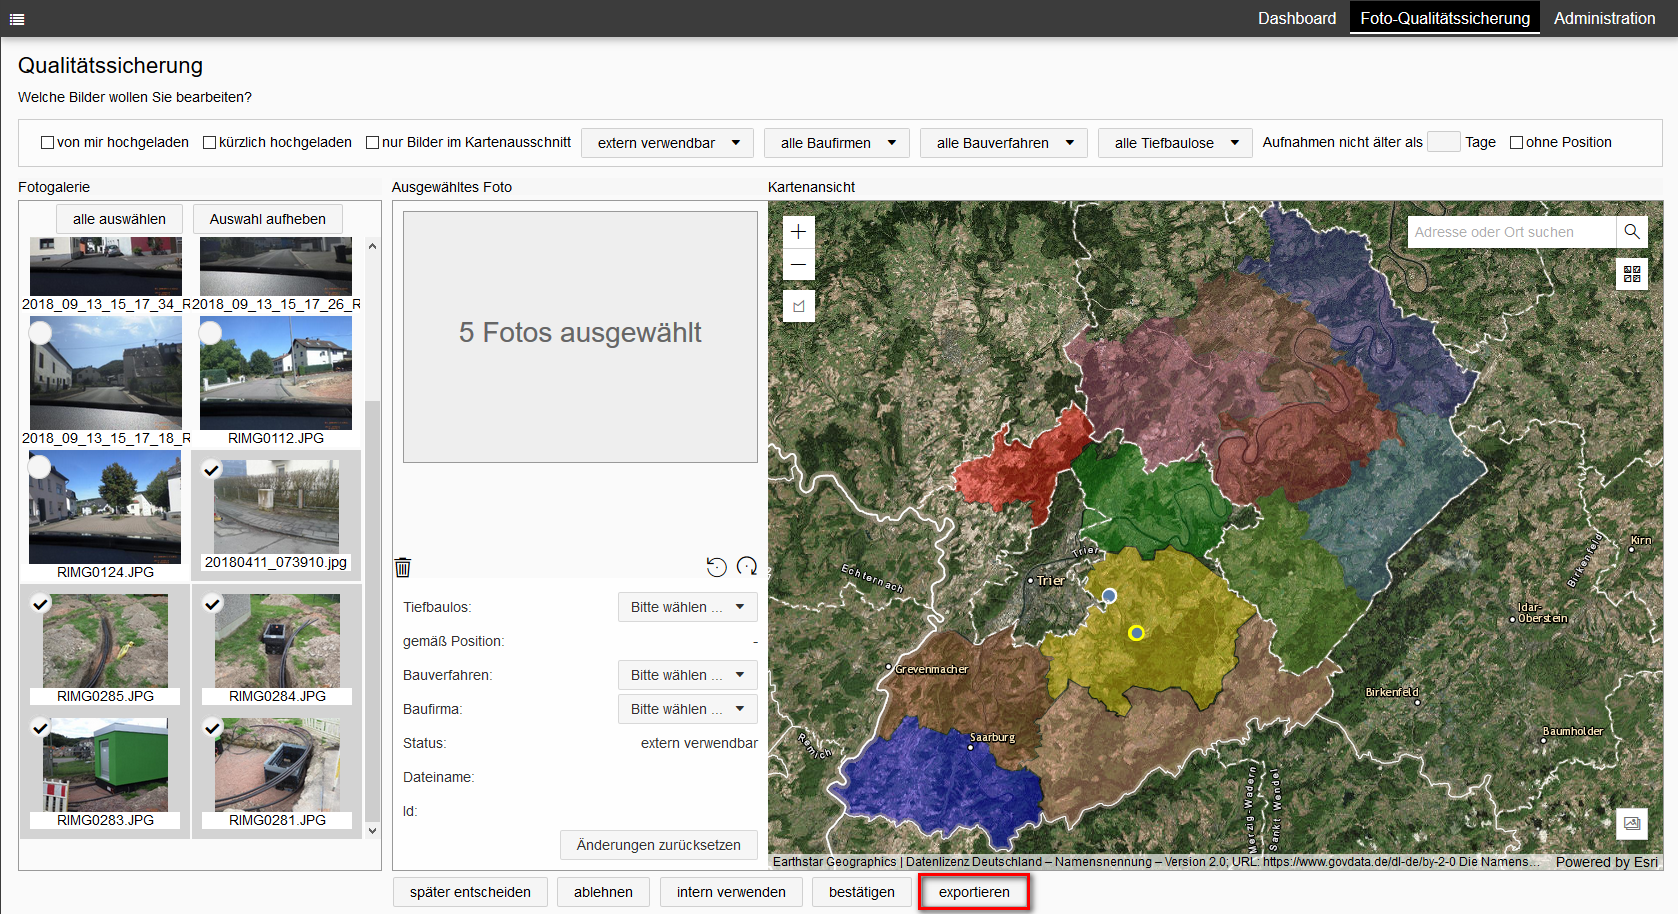Check 'kürzlich hochgeladen' filter
The height and width of the screenshot is (914, 1678).
pyautogui.click(x=209, y=143)
